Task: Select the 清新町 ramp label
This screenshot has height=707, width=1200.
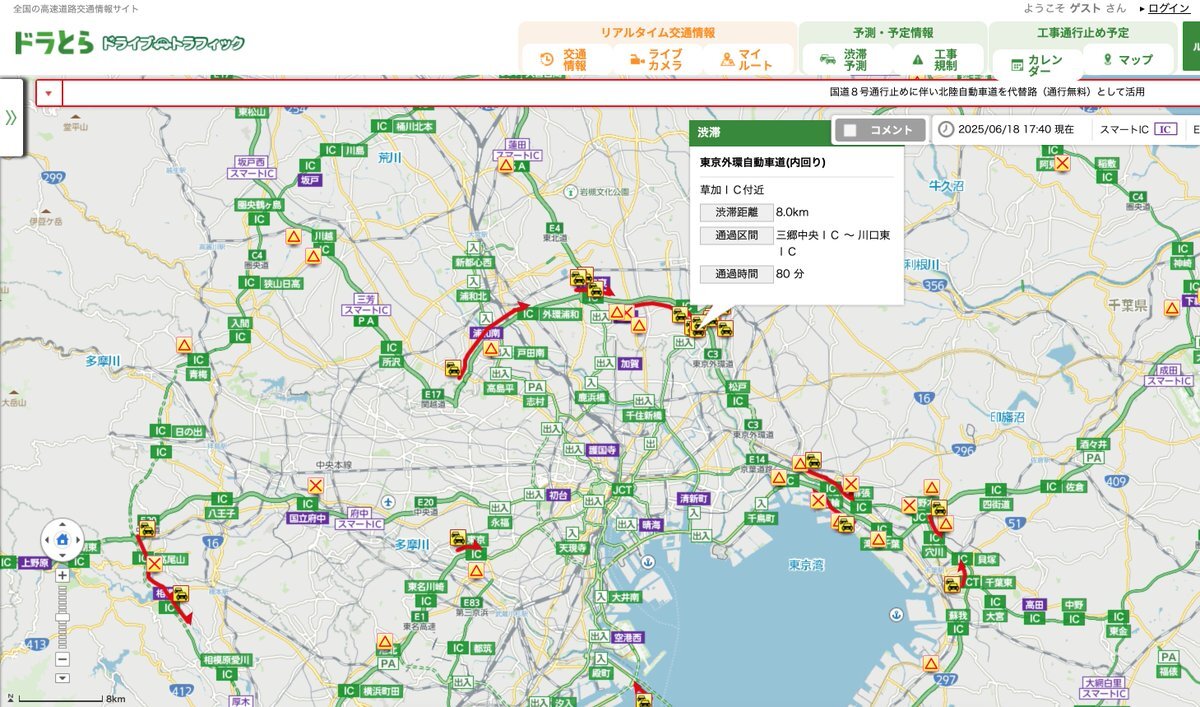Action: point(693,498)
